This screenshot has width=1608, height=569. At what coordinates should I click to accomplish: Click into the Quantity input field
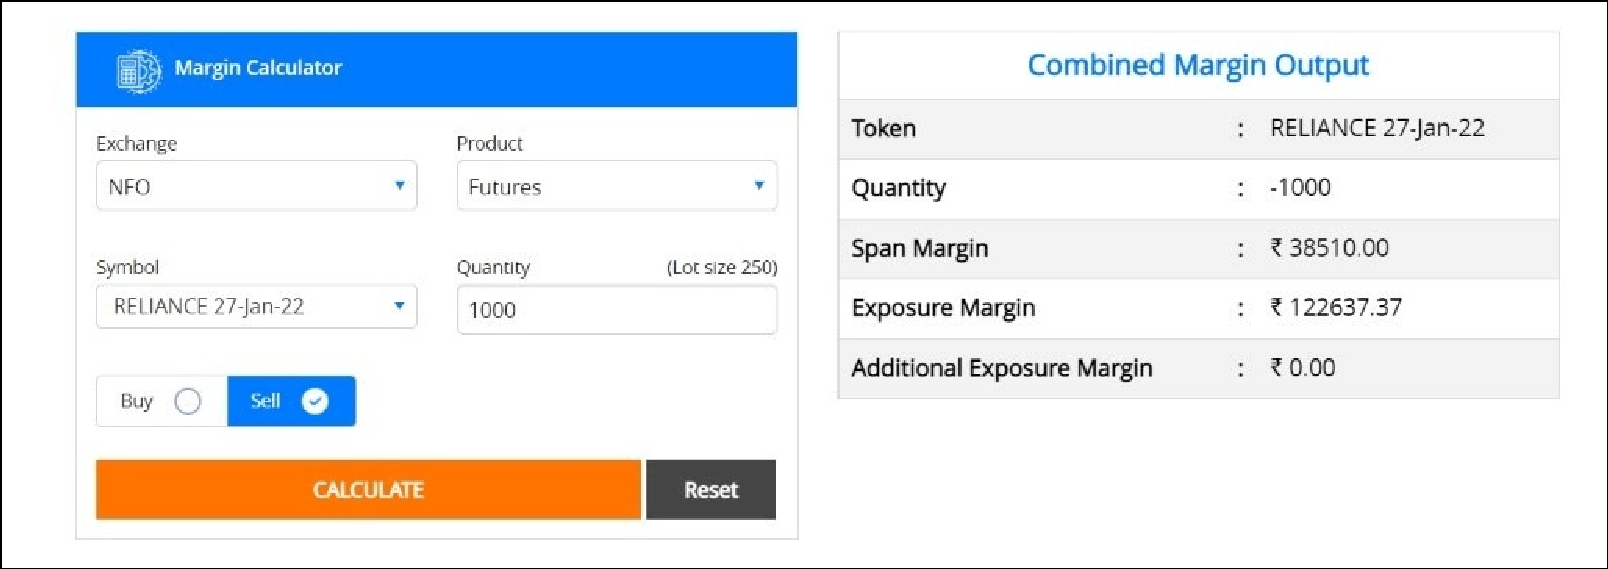[x=616, y=310]
